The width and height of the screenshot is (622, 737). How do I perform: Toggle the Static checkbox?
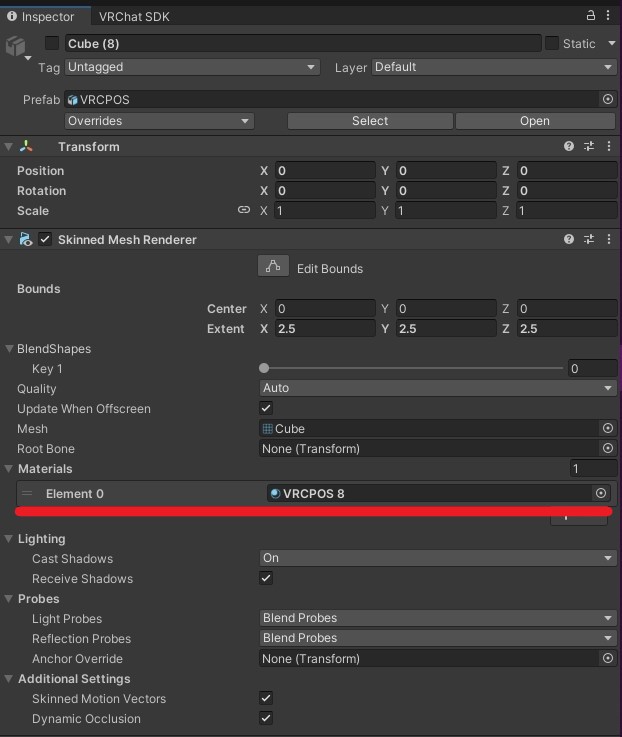pos(551,43)
